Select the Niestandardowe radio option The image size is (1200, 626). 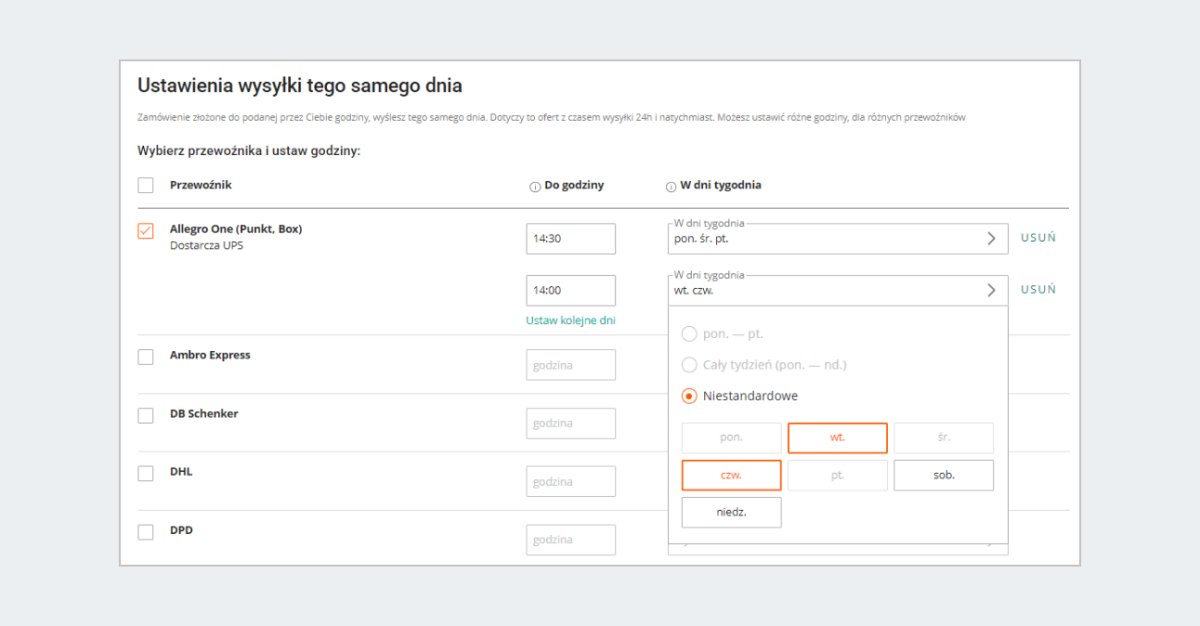coord(689,396)
